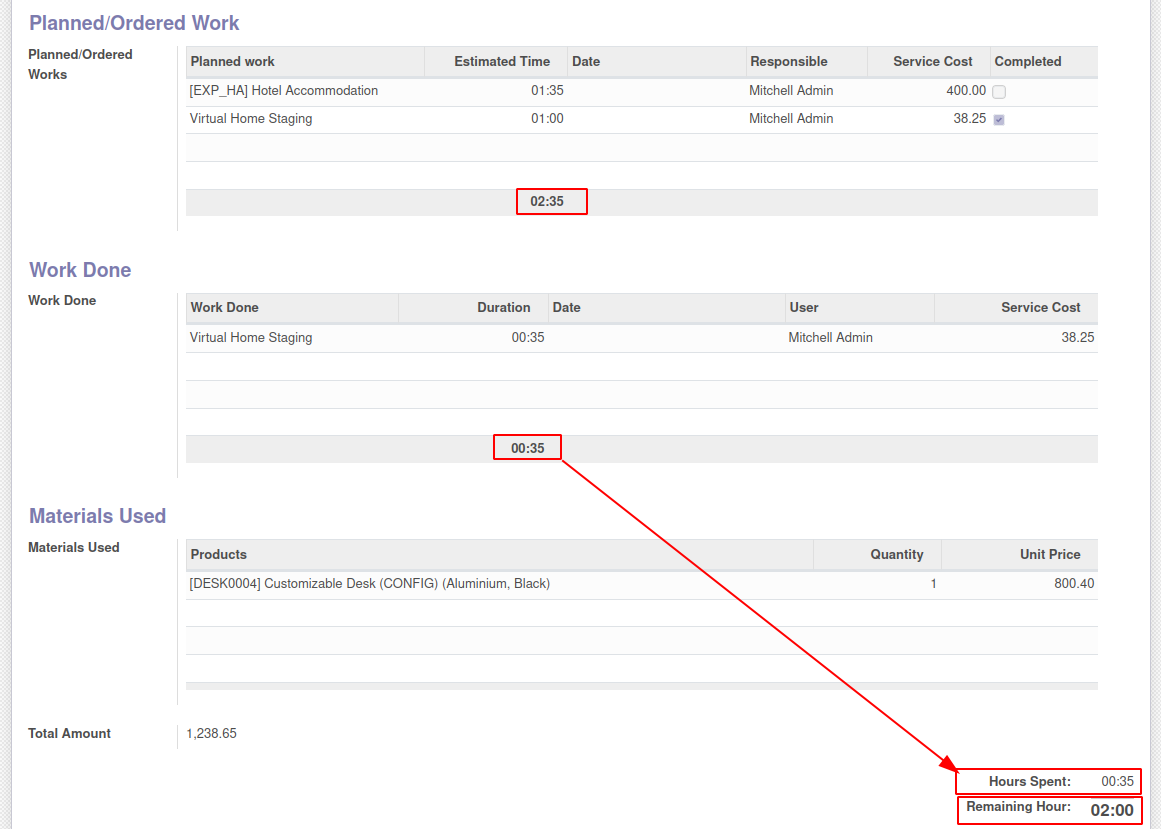Click the Mitchell Admin responsible for Hotel Accommodation
The height and width of the screenshot is (829, 1161).
pyautogui.click(x=791, y=90)
